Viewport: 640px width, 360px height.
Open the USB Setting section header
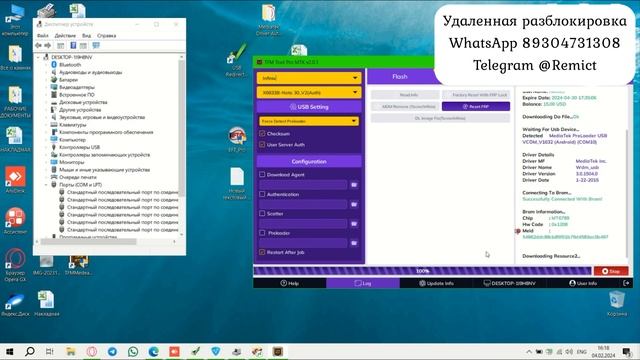(x=309, y=107)
